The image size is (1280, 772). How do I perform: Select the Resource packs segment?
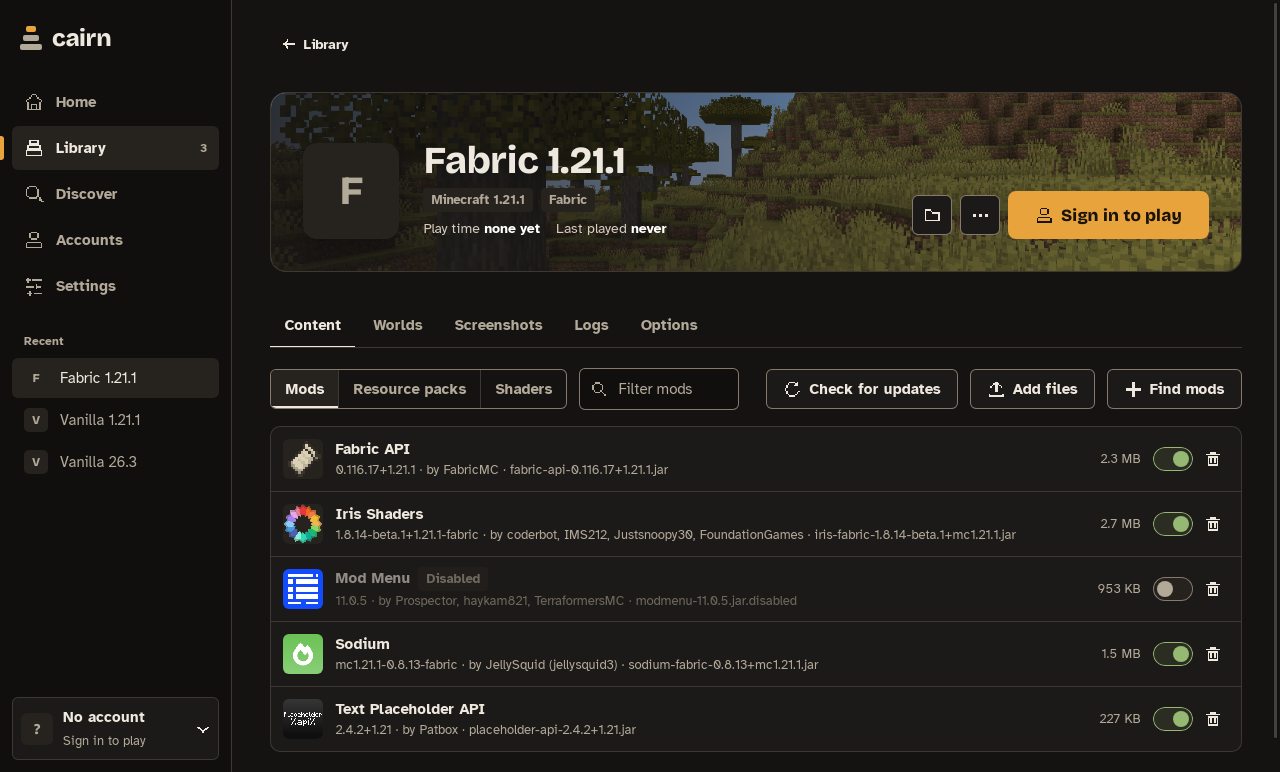click(410, 389)
